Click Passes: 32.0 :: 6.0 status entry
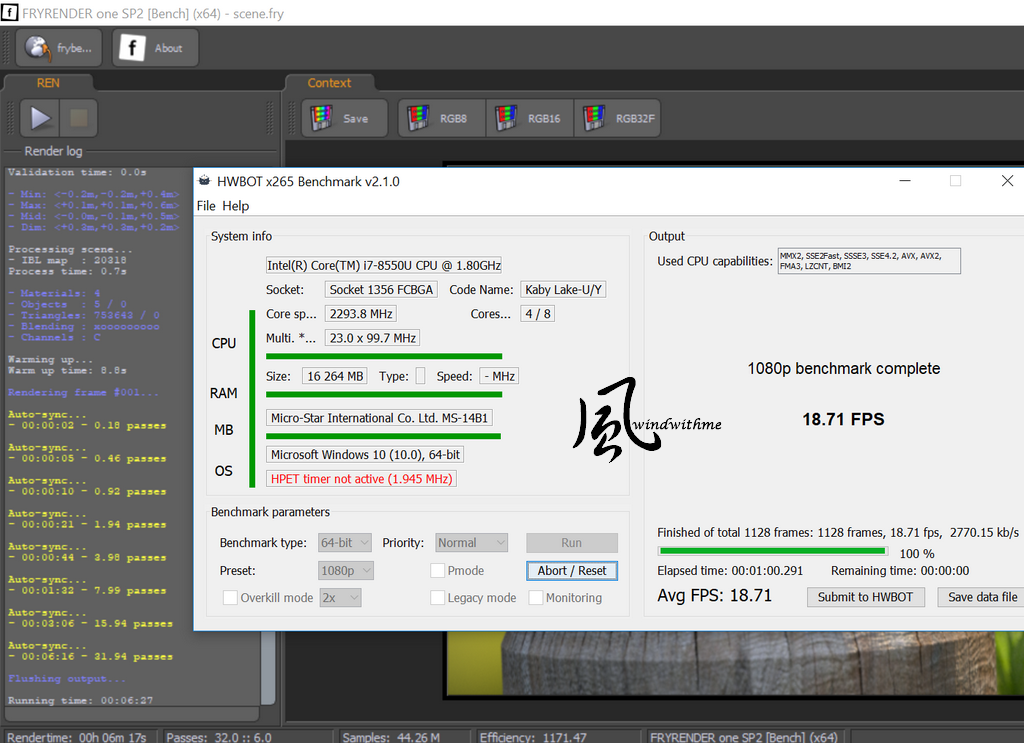The image size is (1024, 743). (219, 736)
